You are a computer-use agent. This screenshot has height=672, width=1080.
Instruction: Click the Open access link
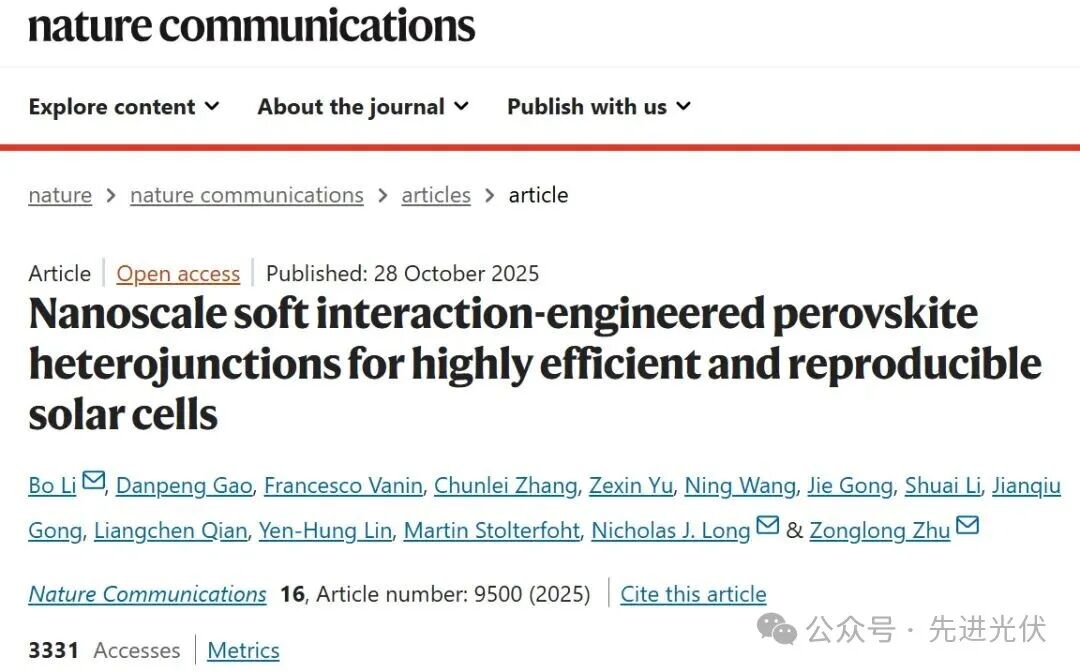(x=178, y=274)
